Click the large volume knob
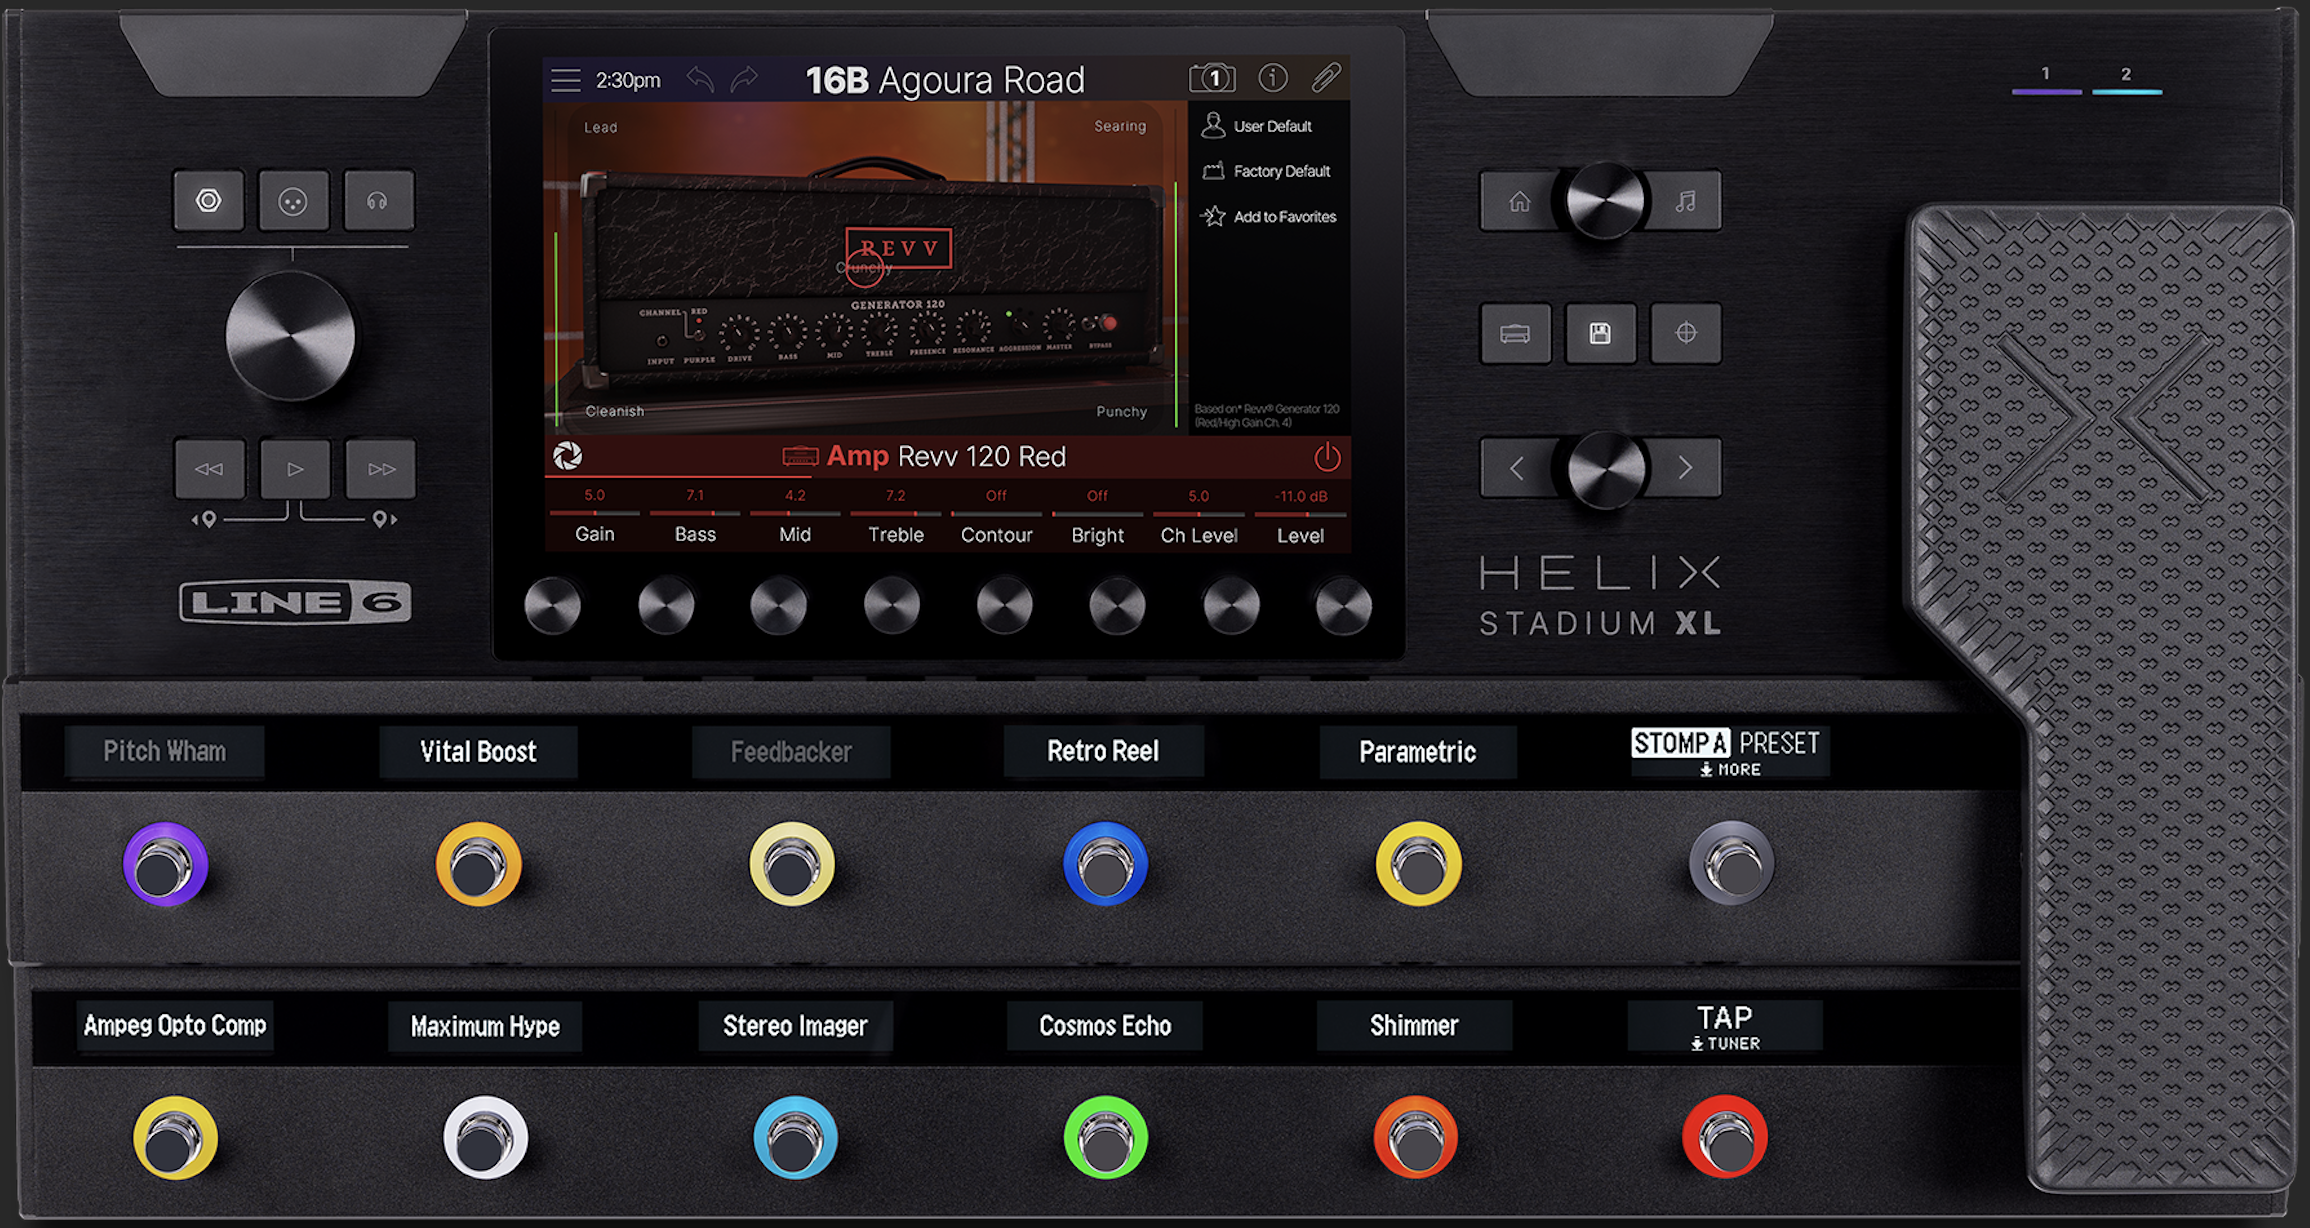The image size is (2310, 1228). [291, 335]
